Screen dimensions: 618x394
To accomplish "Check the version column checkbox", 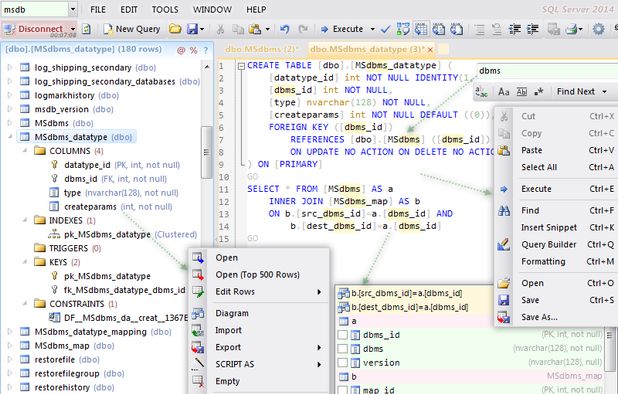I will (x=343, y=362).
